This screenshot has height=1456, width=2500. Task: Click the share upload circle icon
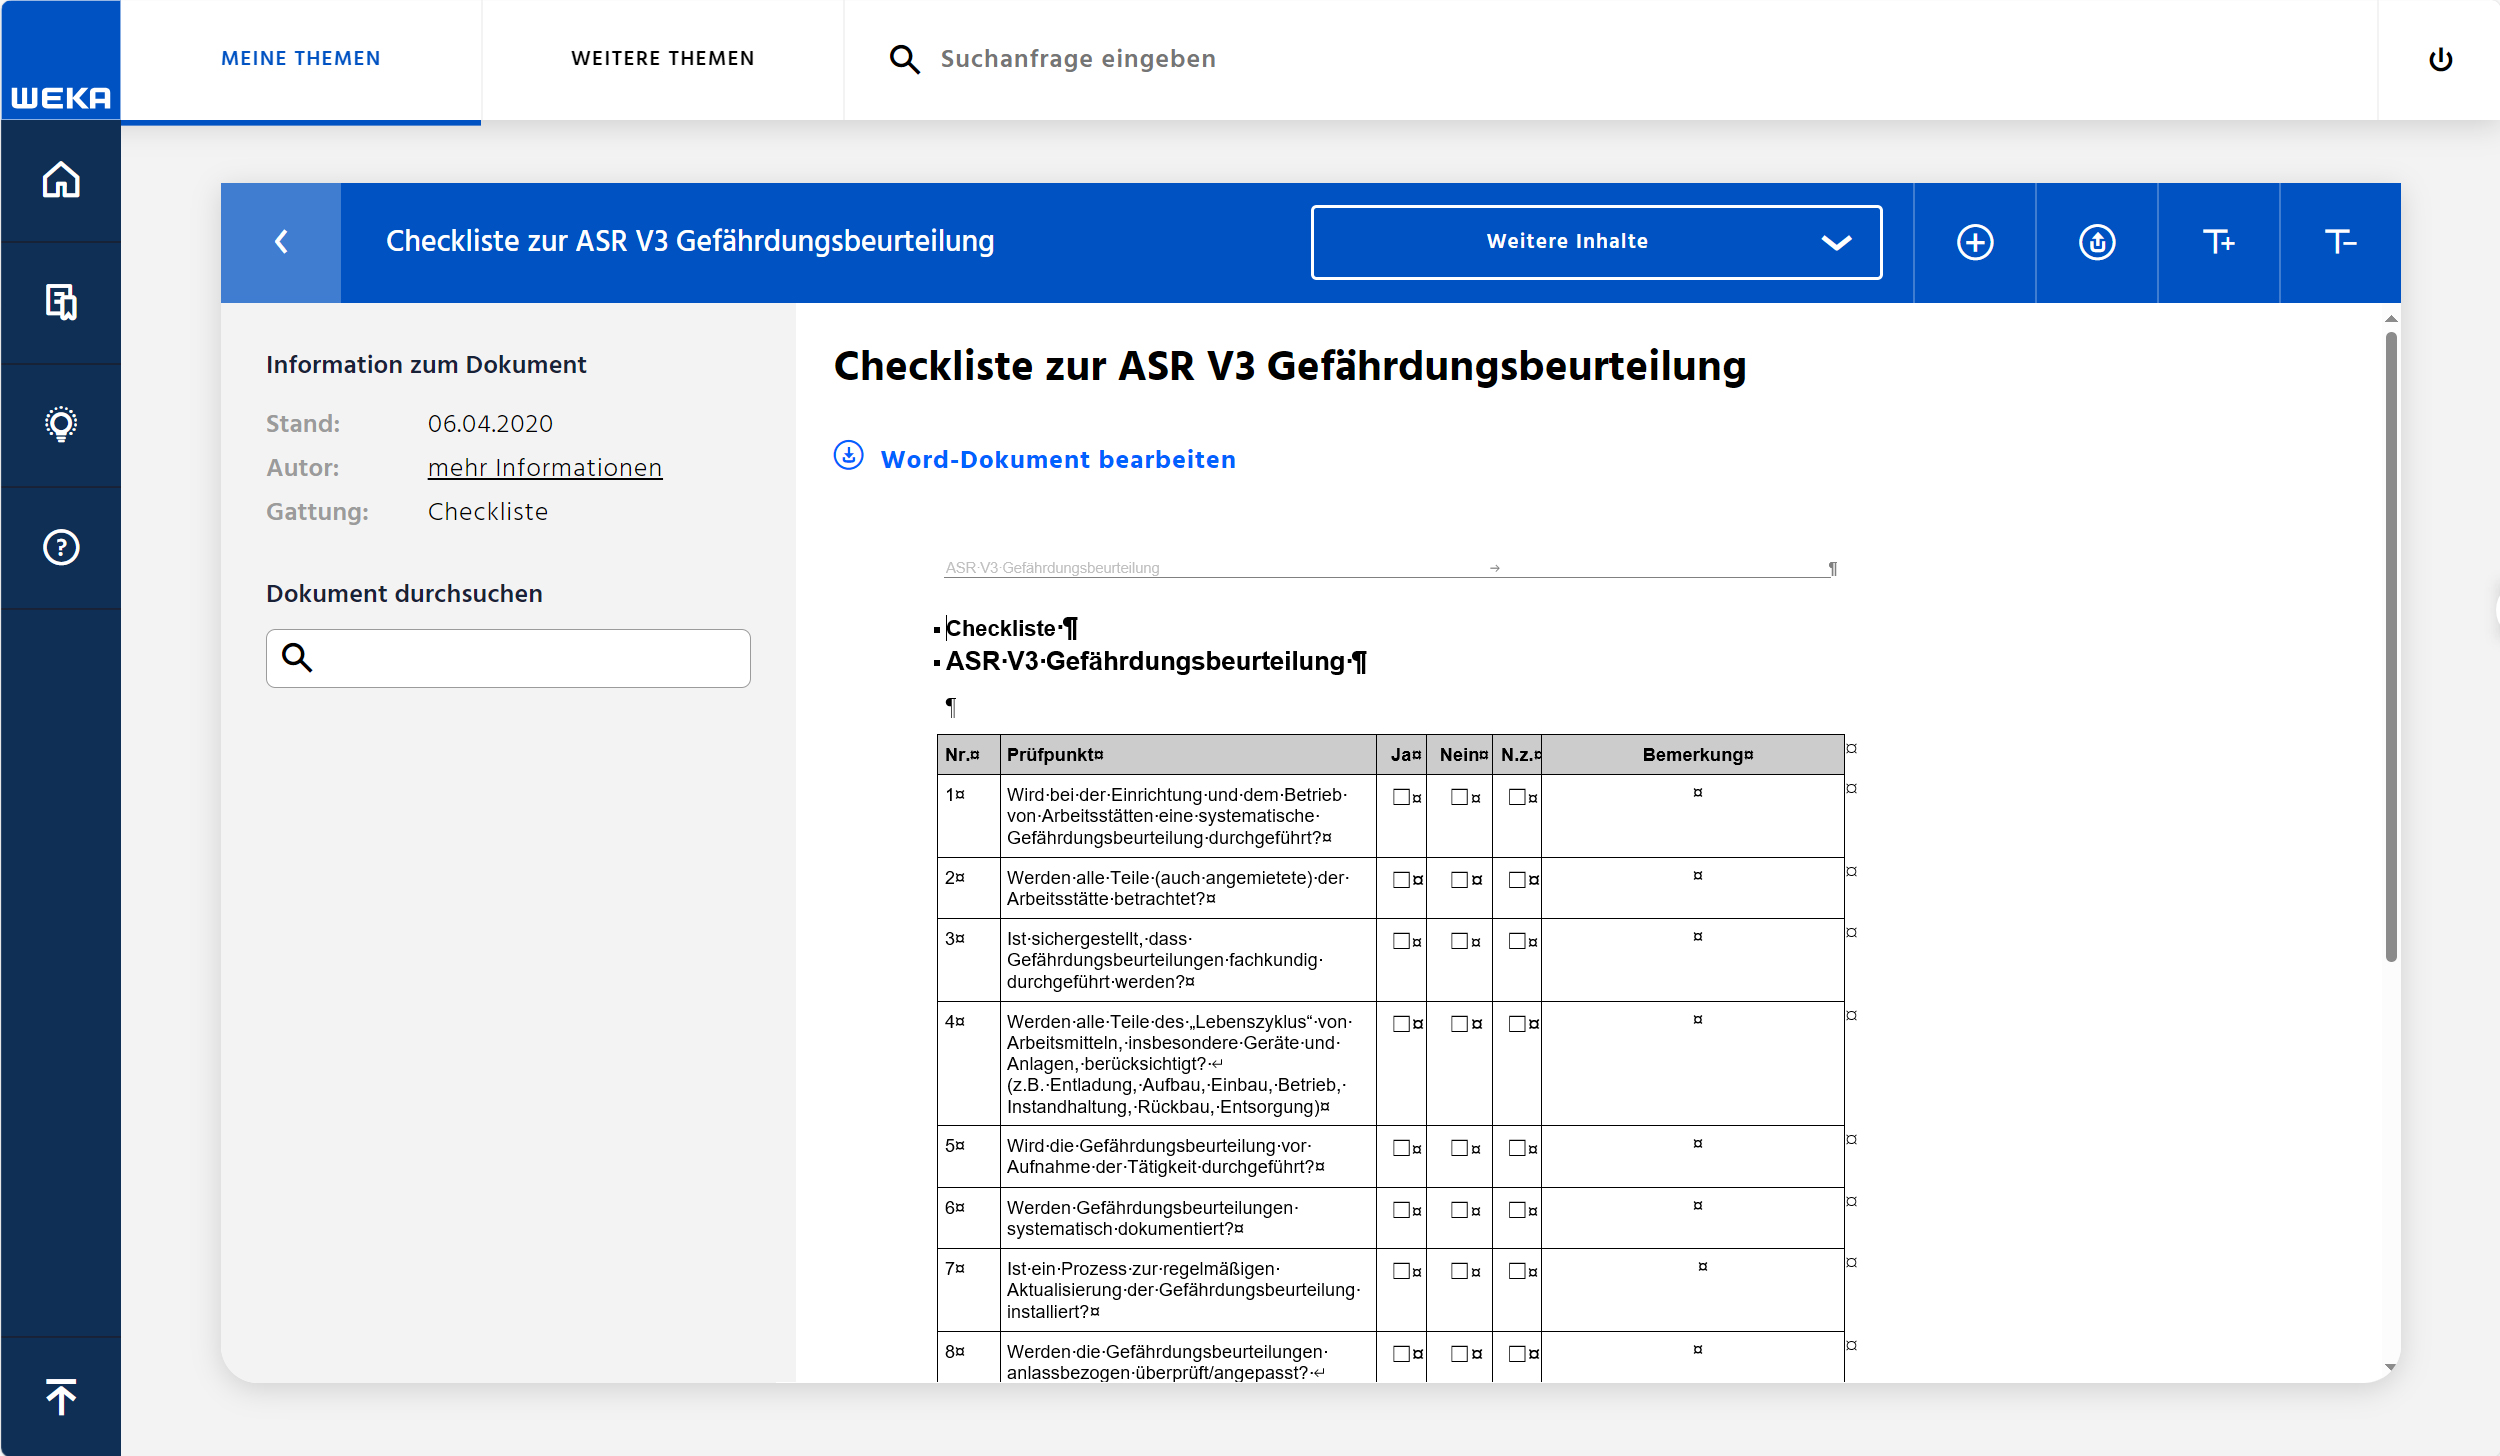[2096, 242]
